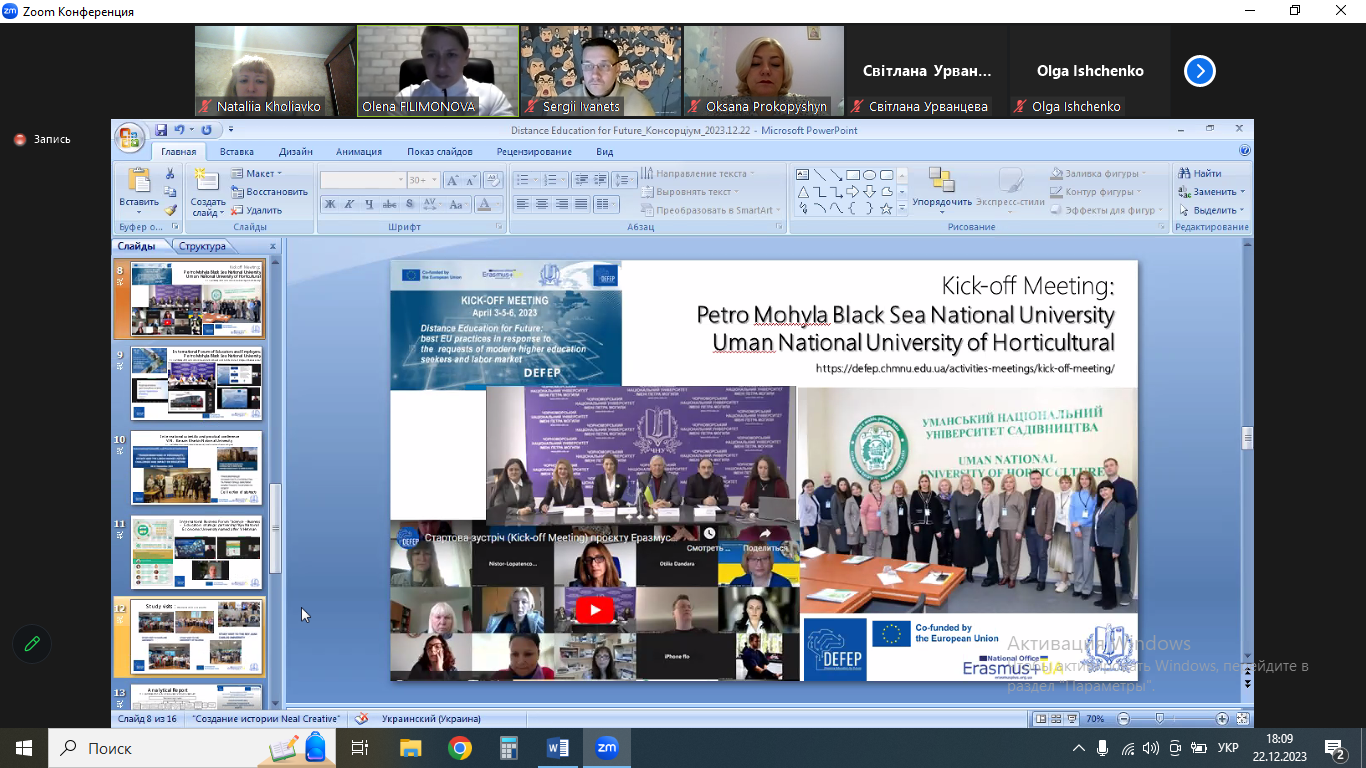Switch to the Вставка ribbon tab
Screen dimensions: 1366x768
coord(237,152)
